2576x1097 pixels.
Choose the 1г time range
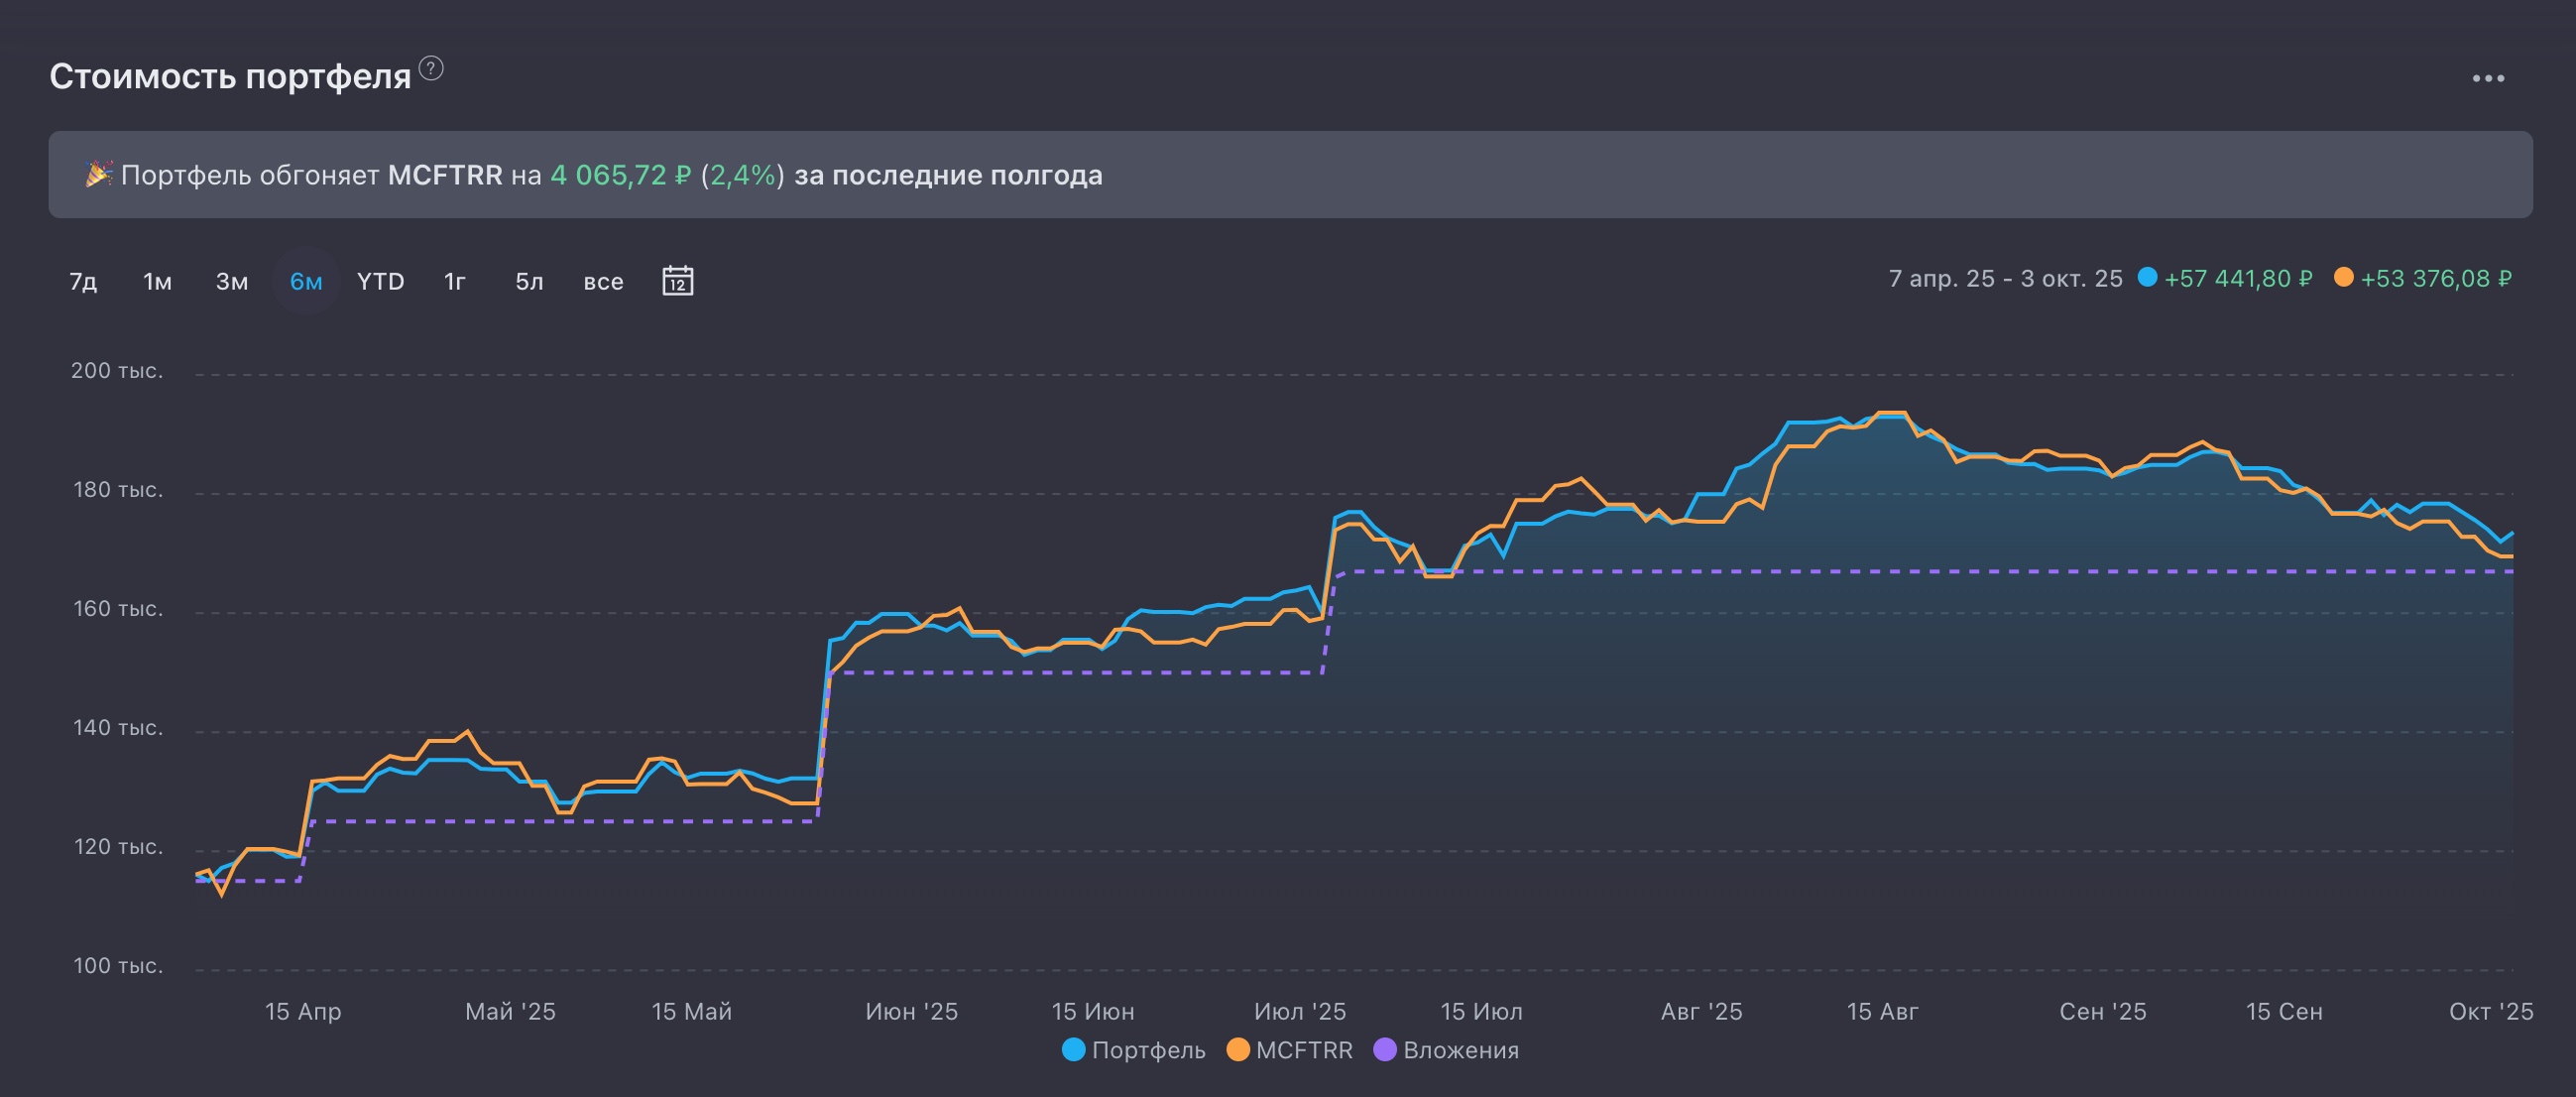point(455,281)
